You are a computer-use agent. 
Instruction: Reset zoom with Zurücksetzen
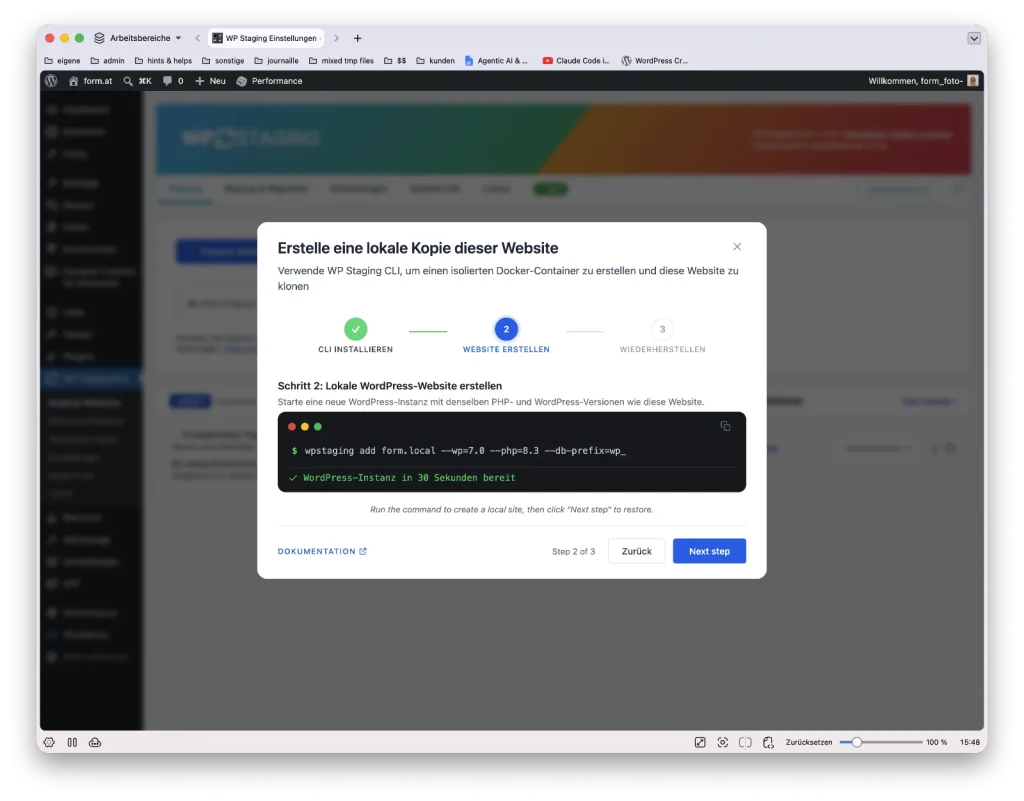808,742
